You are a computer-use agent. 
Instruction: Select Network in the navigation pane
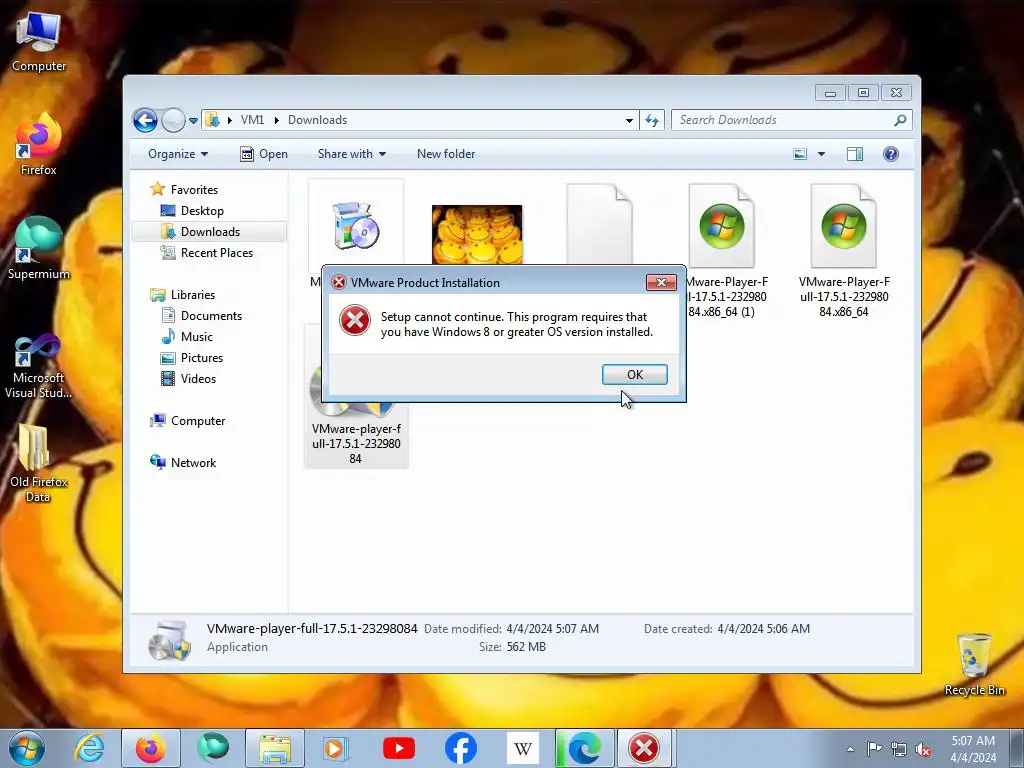tap(193, 462)
